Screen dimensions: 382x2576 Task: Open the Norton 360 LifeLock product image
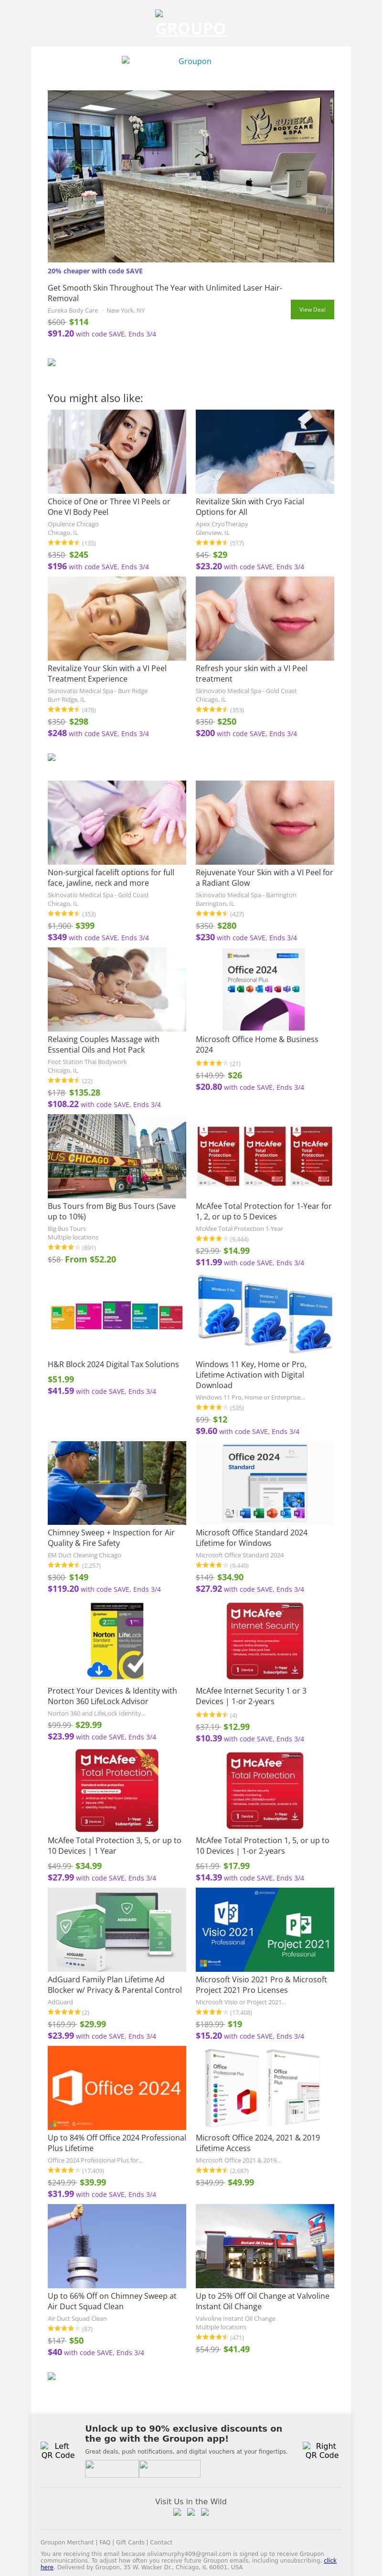pos(117,1641)
